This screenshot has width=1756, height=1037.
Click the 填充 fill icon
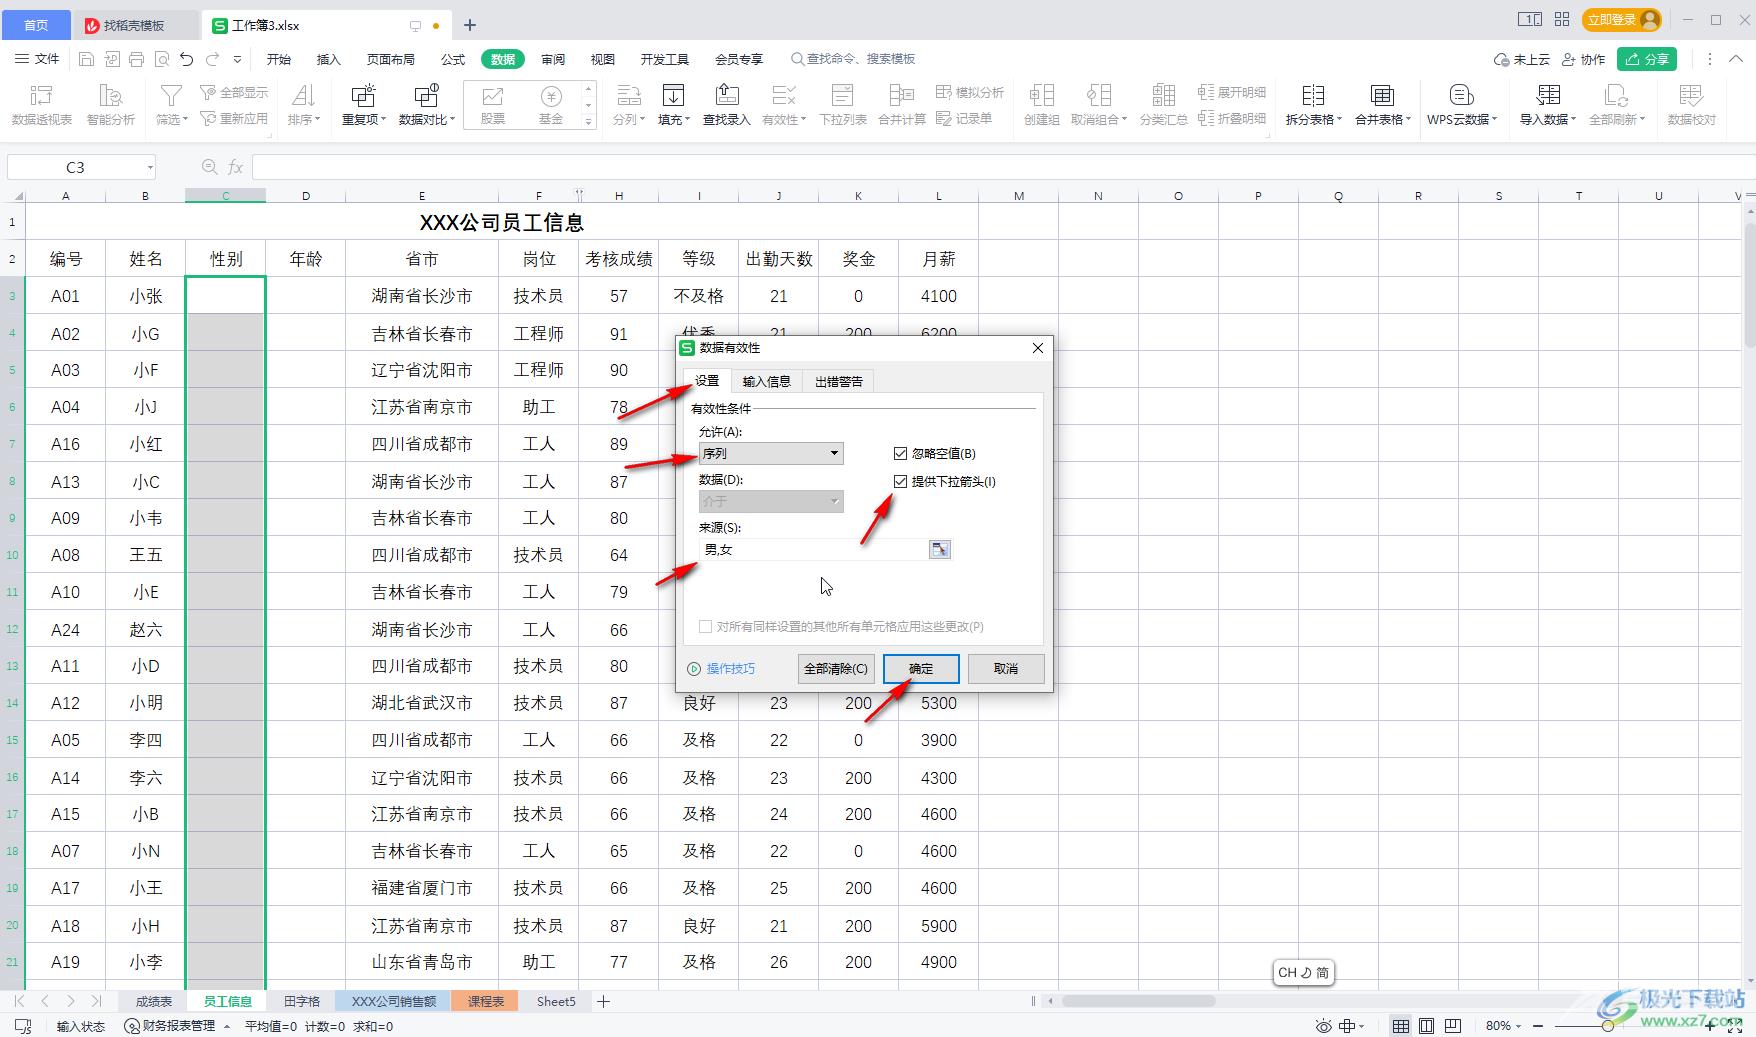point(674,96)
